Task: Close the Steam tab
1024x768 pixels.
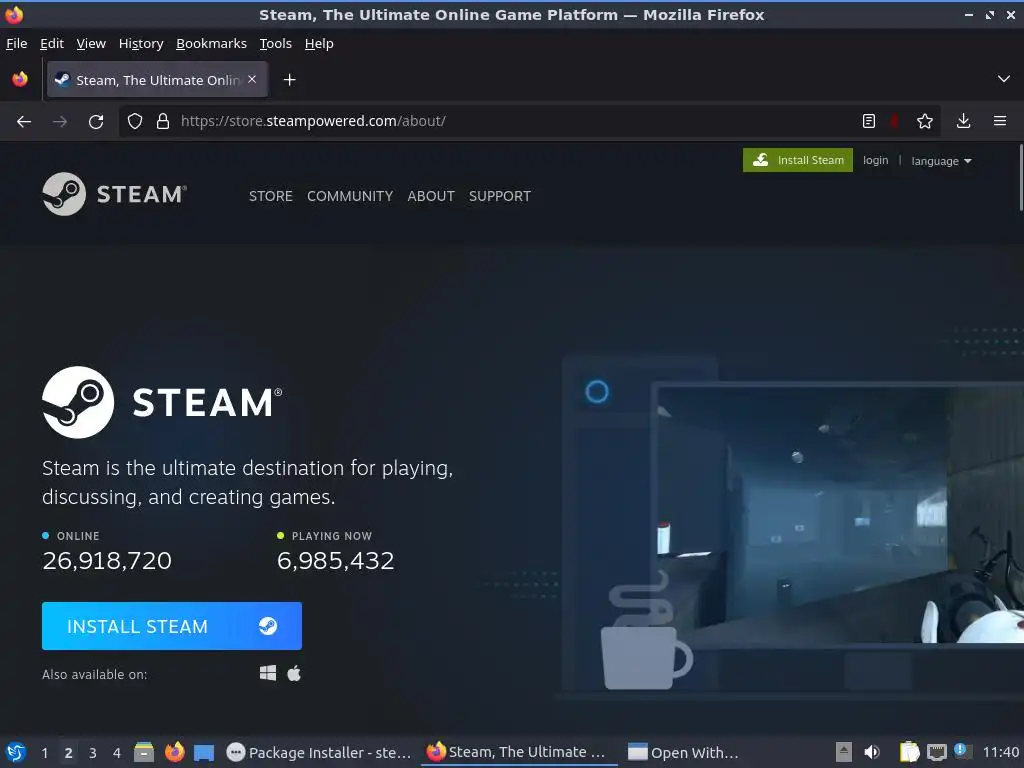Action: point(252,79)
